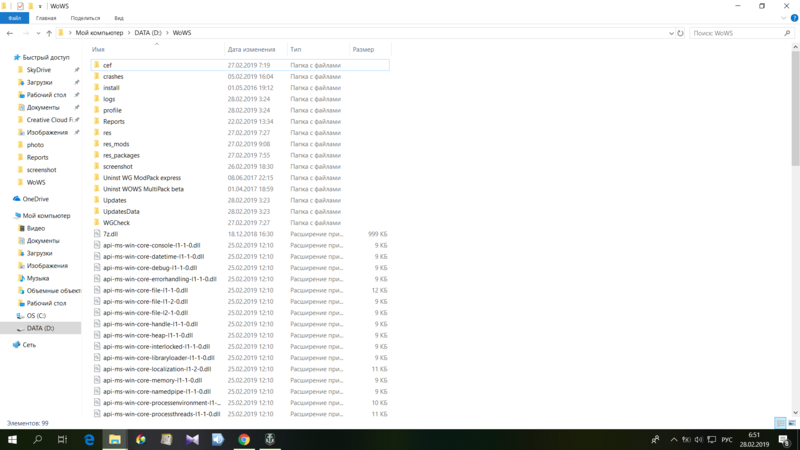
Task: Unpin Загрузки using its pin icon
Action: coord(77,82)
